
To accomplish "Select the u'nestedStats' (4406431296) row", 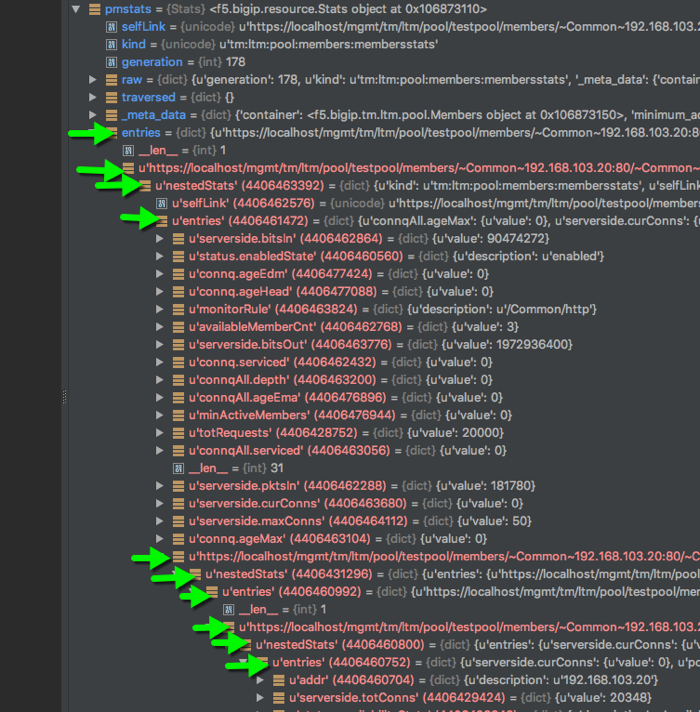I will point(452,574).
